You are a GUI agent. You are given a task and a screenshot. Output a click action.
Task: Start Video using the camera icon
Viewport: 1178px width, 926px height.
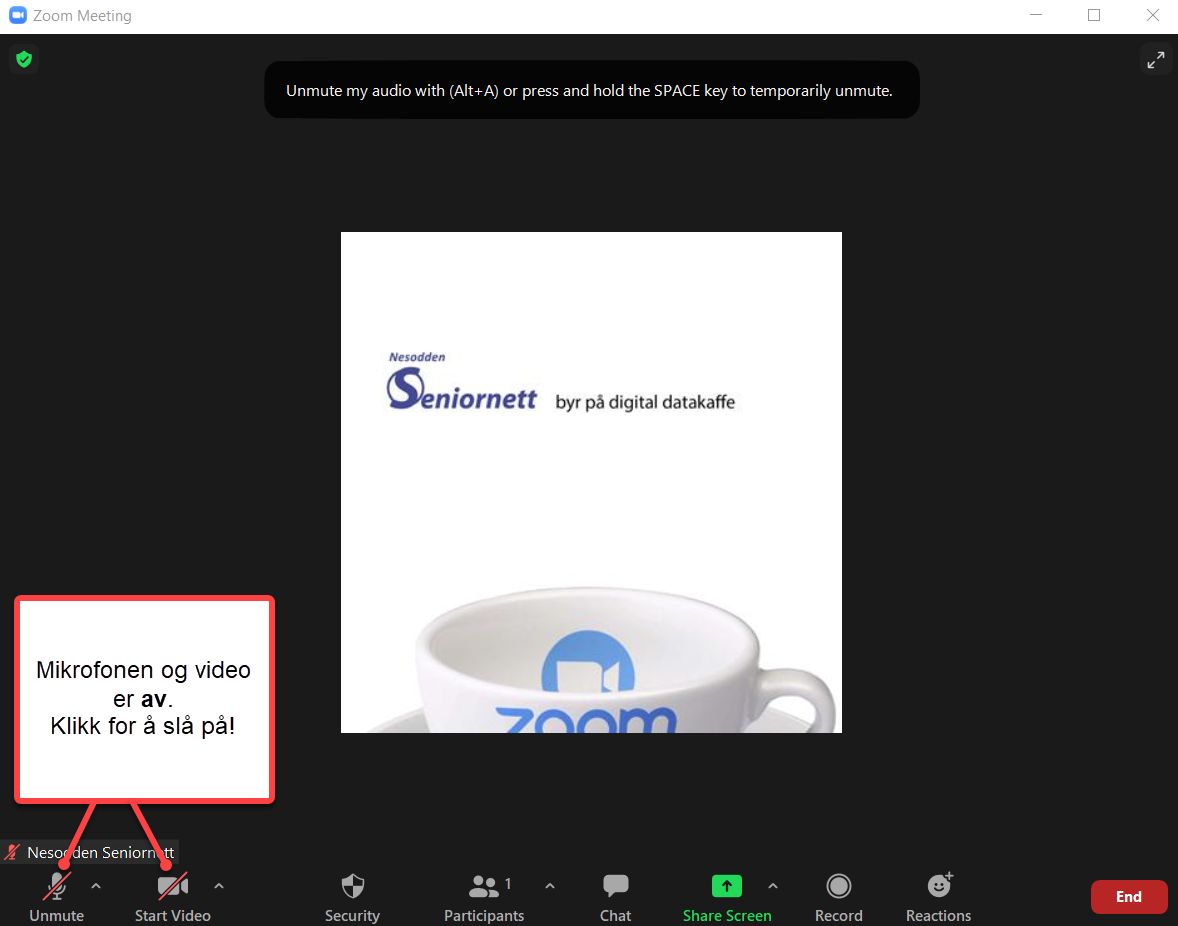(x=172, y=887)
